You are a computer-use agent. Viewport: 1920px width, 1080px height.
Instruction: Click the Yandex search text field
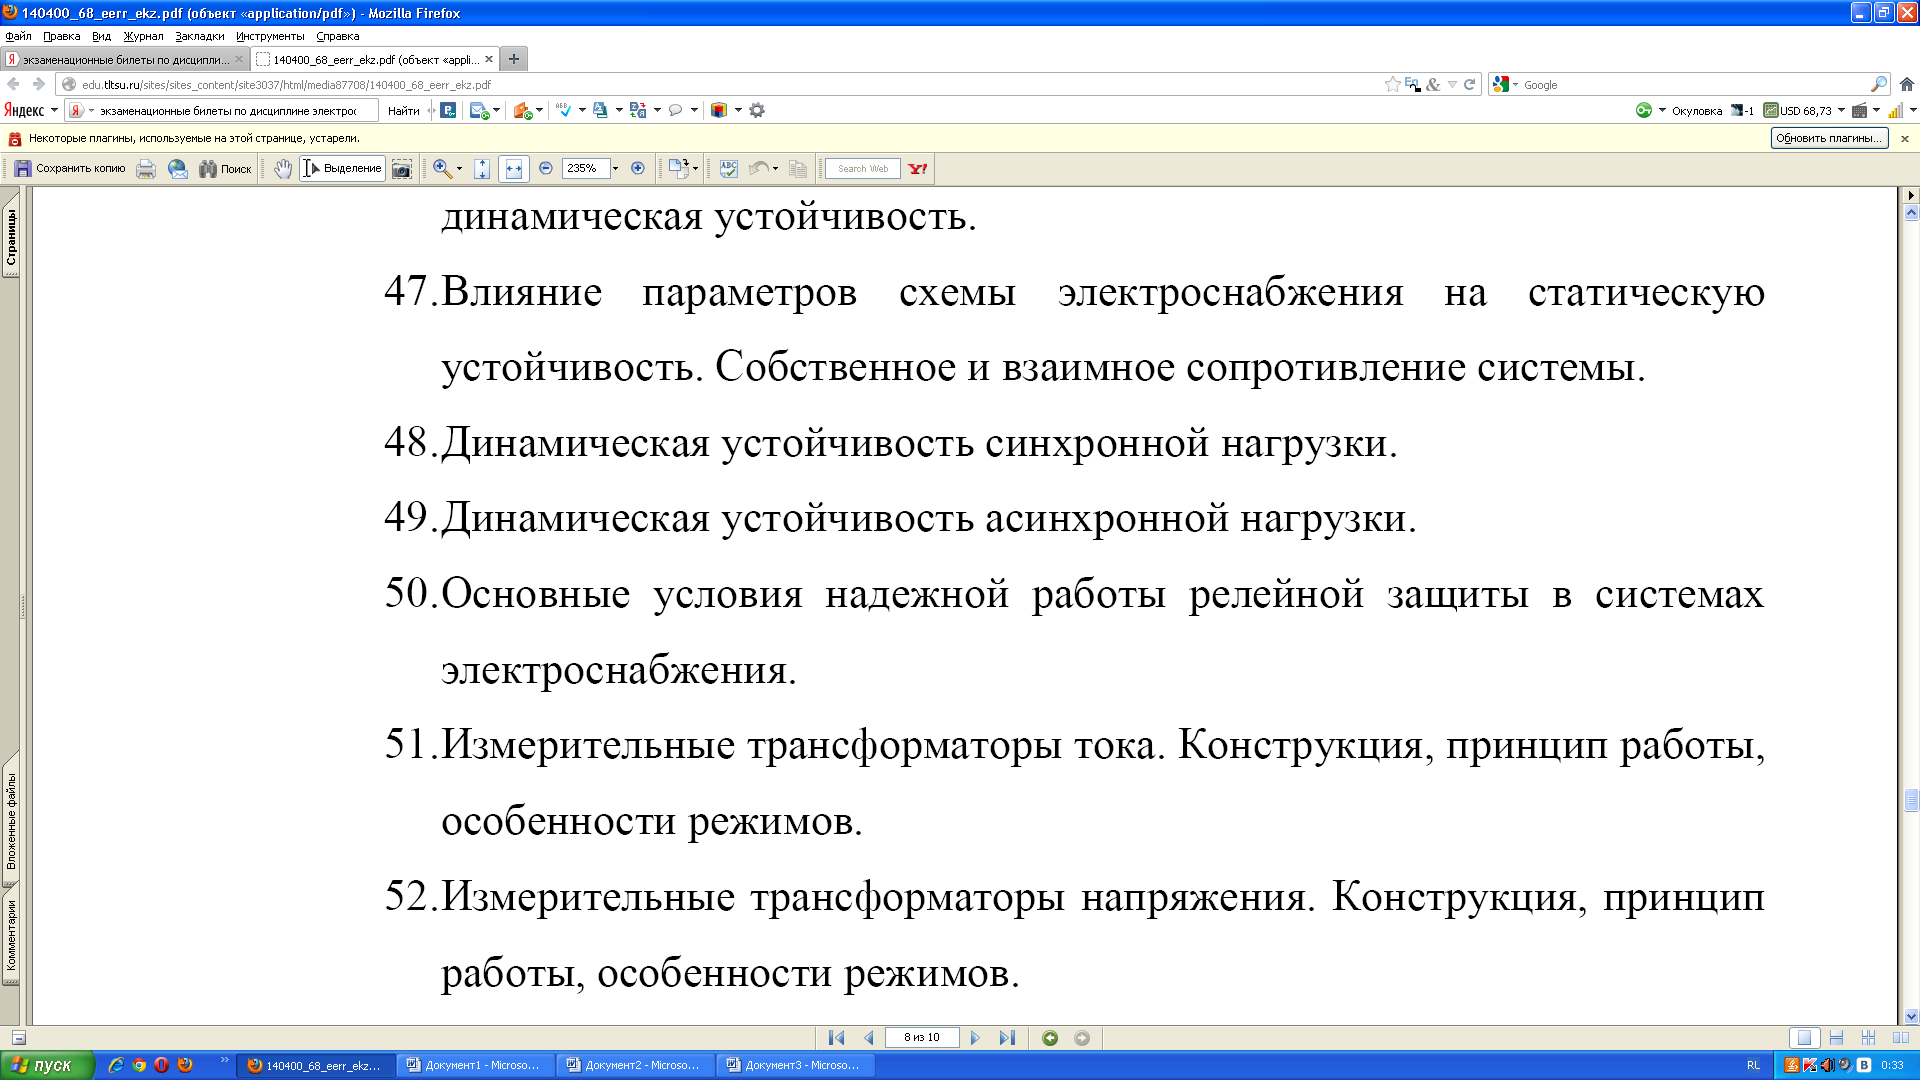(228, 111)
